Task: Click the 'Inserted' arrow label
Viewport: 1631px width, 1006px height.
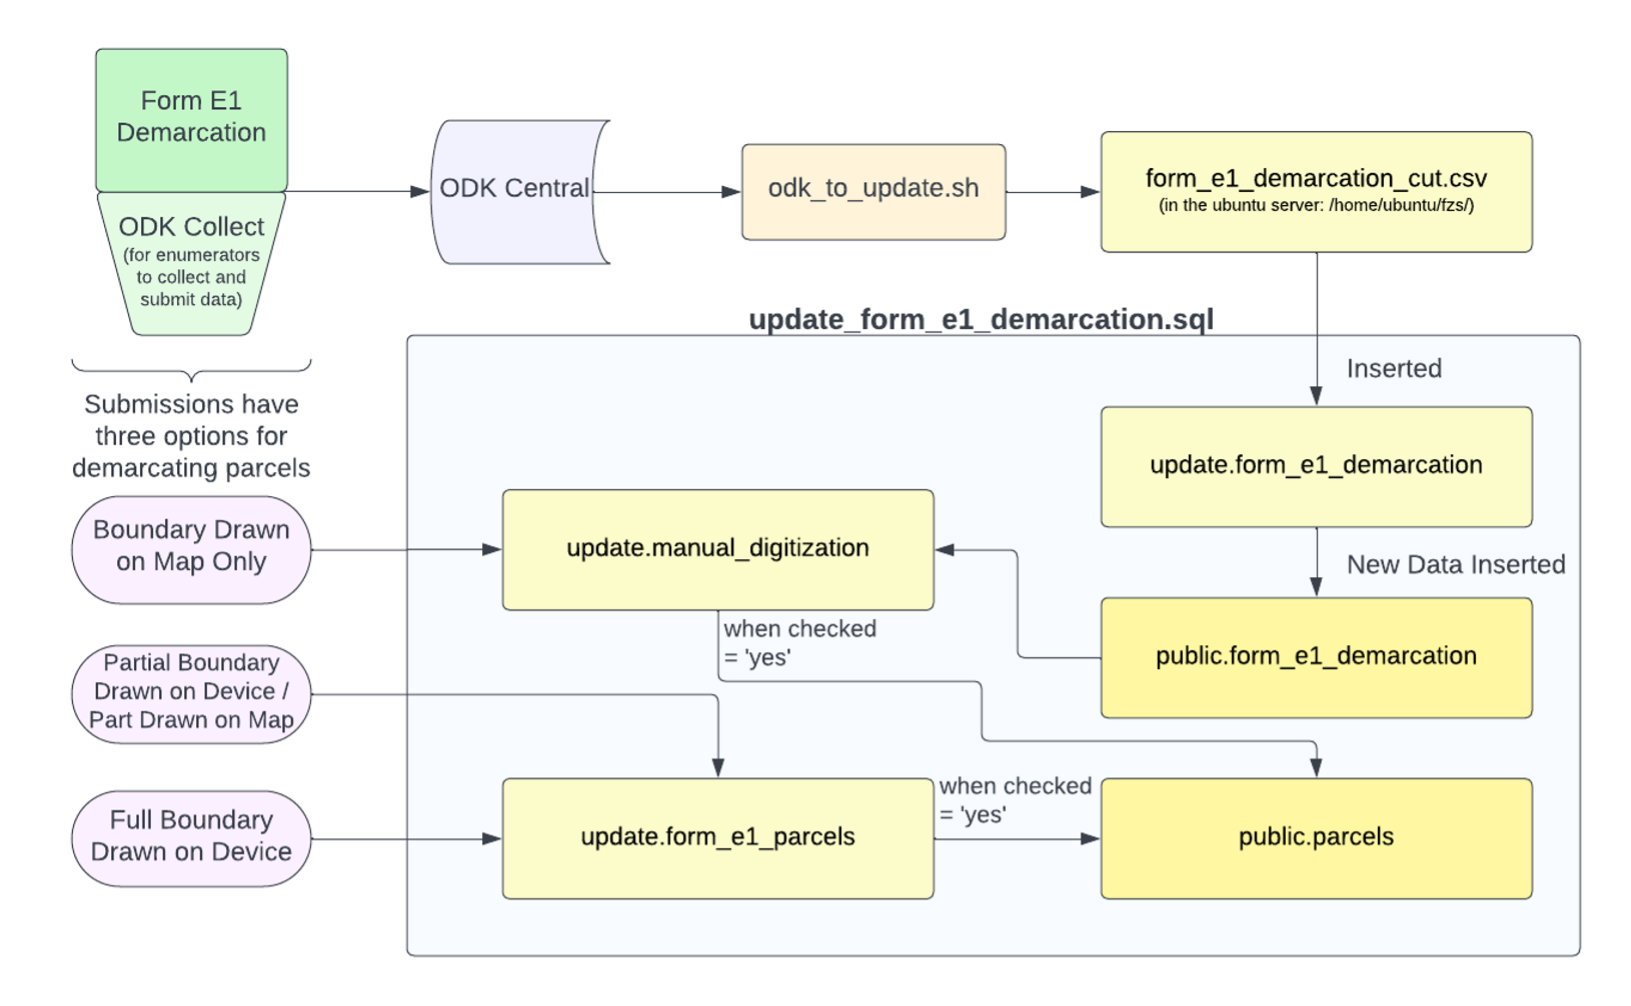Action: click(1394, 369)
